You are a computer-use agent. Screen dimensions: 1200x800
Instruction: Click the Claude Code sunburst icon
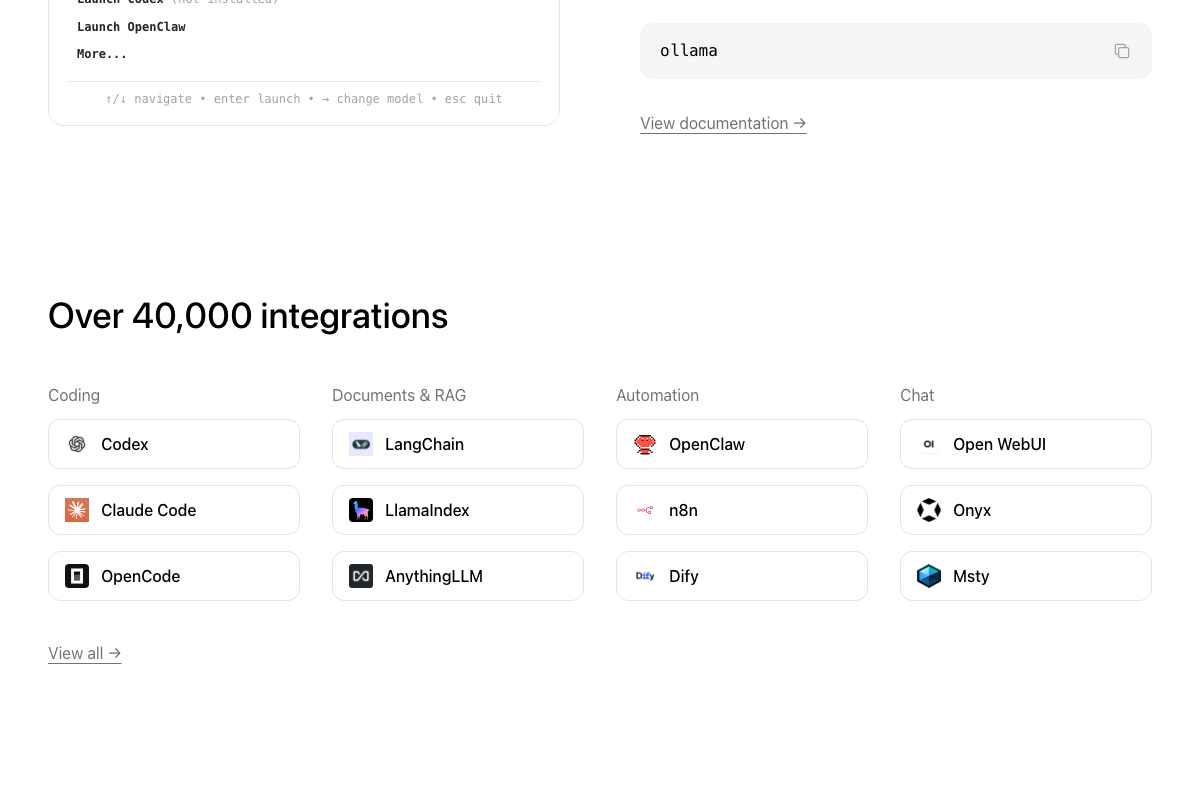(x=77, y=510)
